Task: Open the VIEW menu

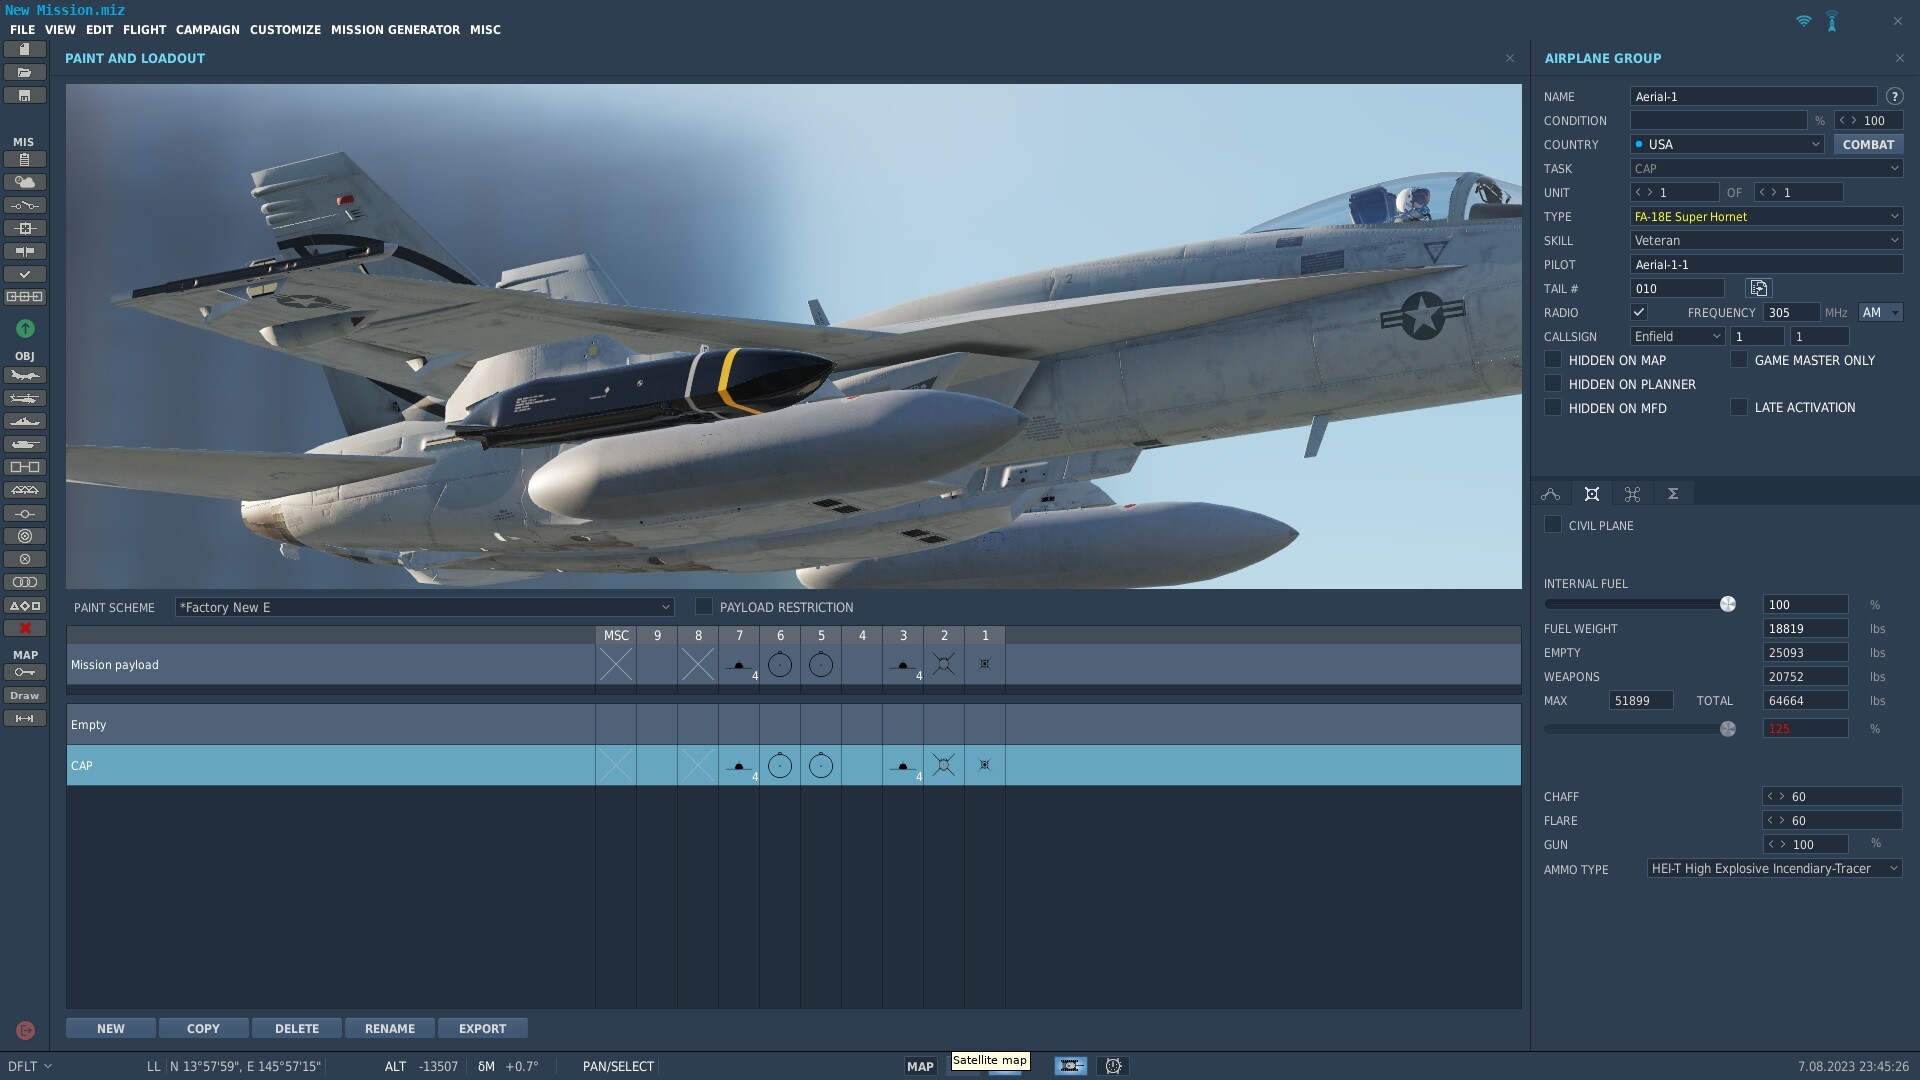Action: pyautogui.click(x=60, y=30)
